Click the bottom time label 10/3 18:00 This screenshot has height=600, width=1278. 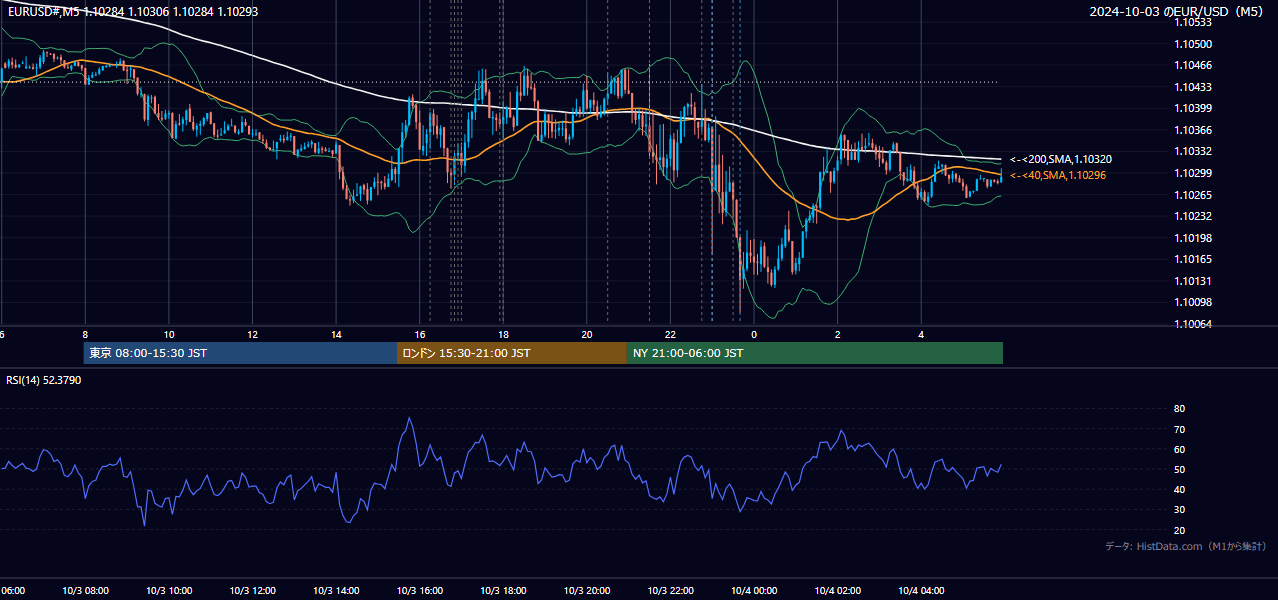(503, 591)
